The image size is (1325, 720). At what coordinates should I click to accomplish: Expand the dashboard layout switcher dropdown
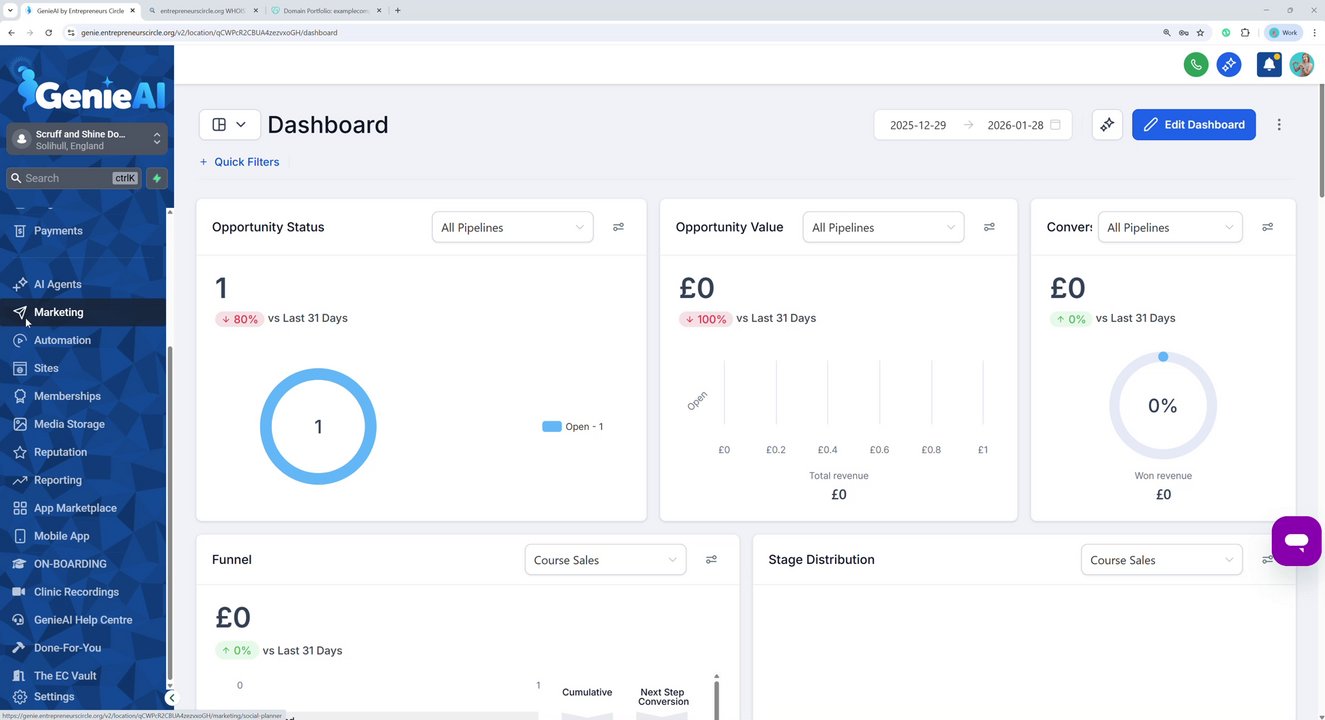[x=229, y=125]
